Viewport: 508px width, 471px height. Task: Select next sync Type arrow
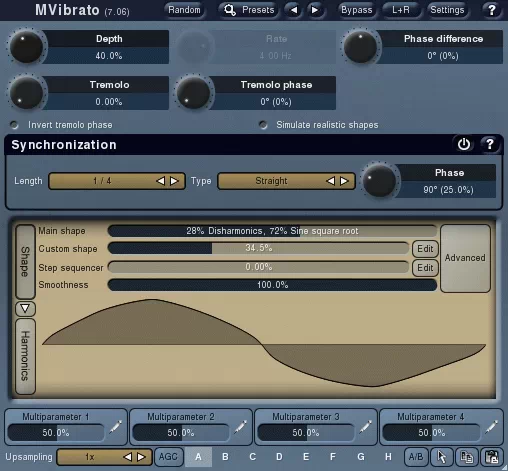pos(344,181)
